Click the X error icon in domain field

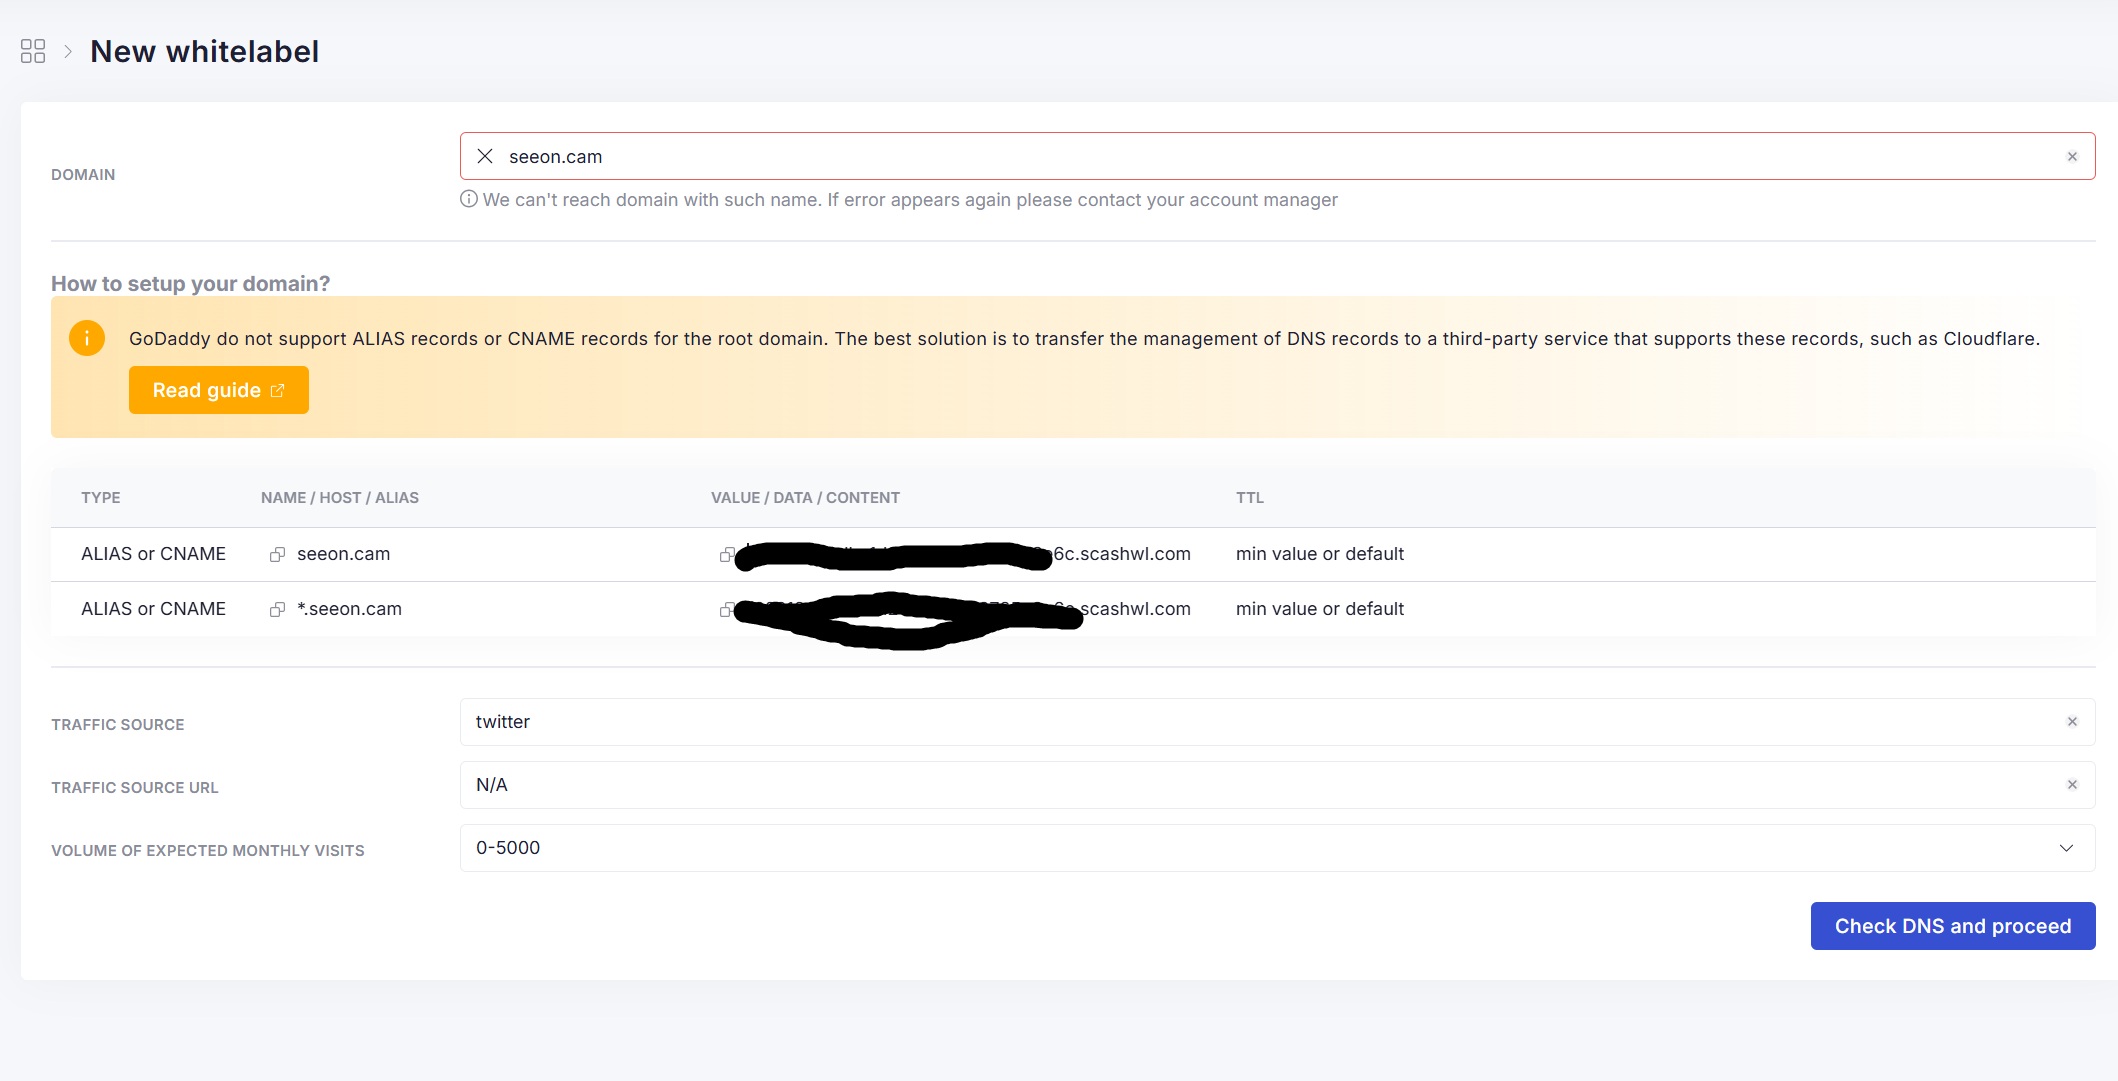485,156
